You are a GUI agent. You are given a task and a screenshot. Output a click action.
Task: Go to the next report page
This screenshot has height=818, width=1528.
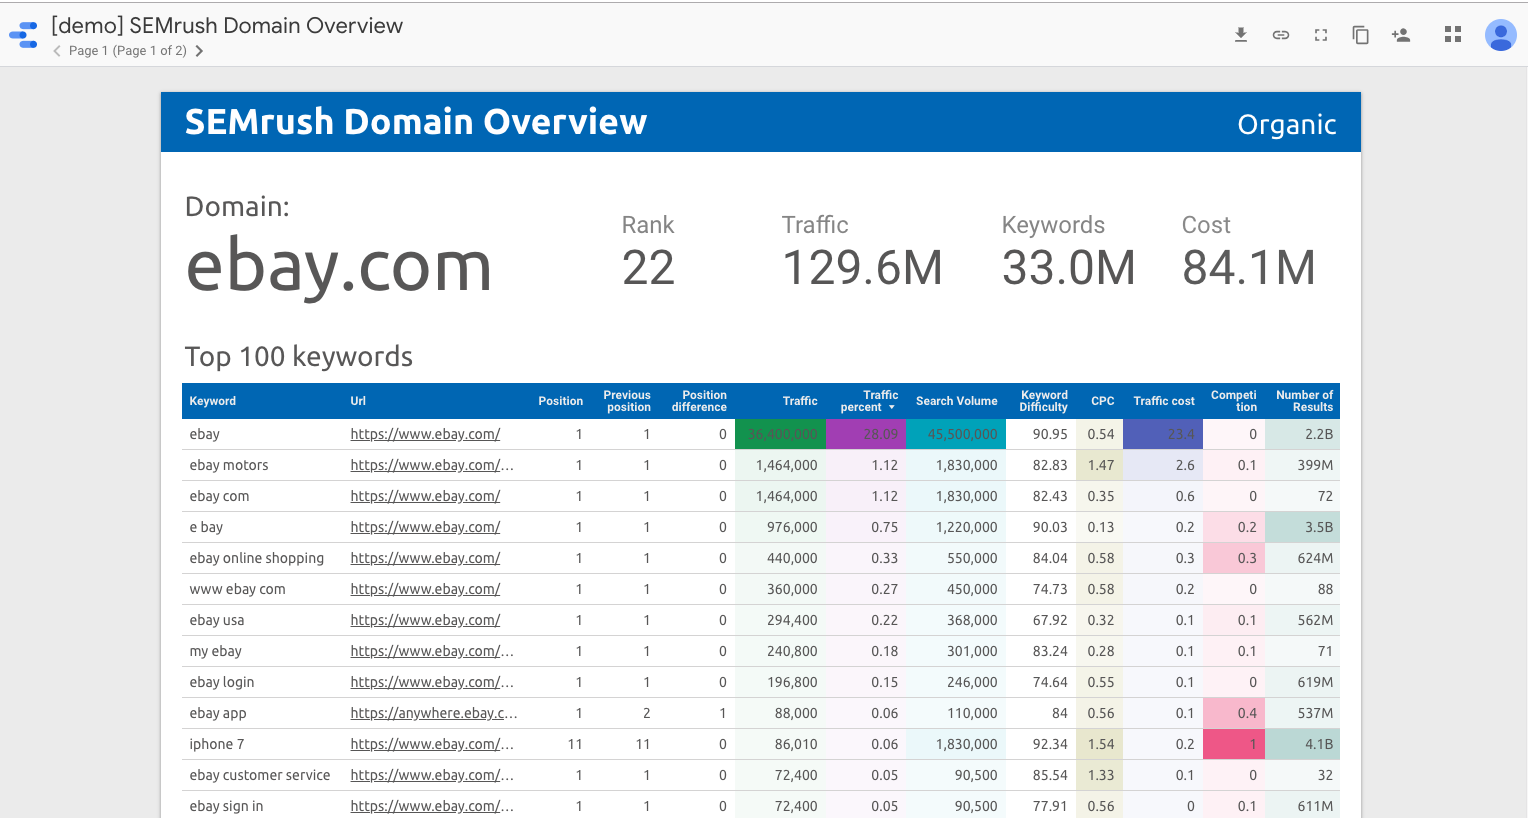[x=199, y=51]
